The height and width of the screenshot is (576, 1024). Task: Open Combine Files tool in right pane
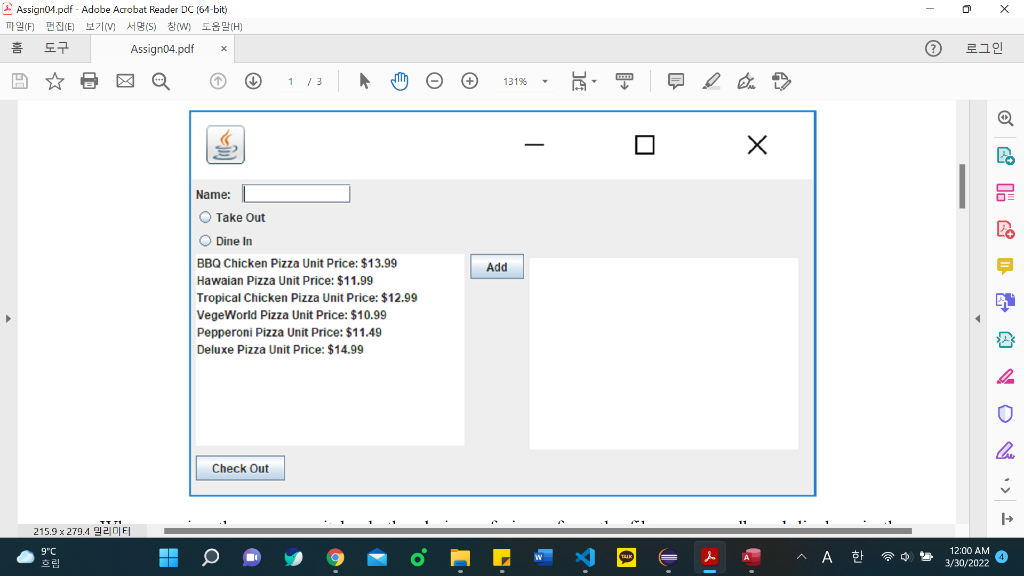point(1005,302)
